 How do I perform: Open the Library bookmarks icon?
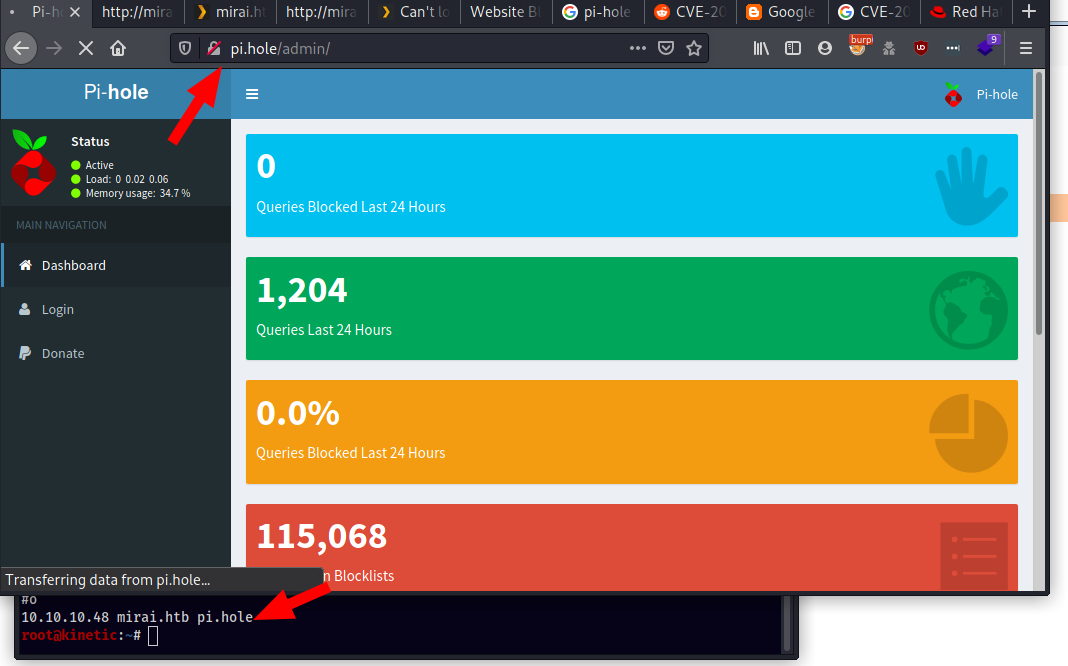pyautogui.click(x=761, y=48)
